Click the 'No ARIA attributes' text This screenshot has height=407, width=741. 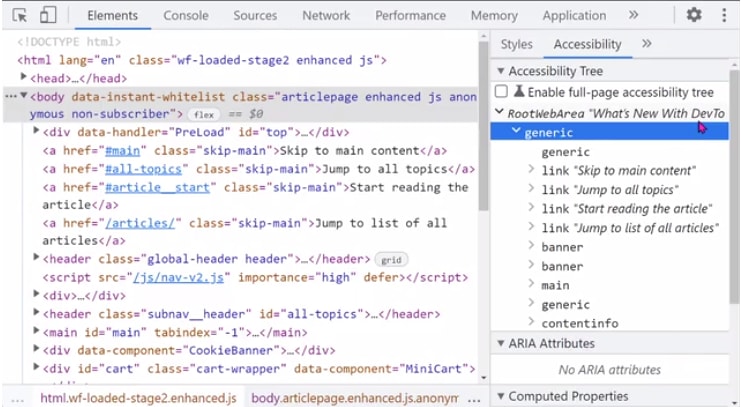(610, 370)
